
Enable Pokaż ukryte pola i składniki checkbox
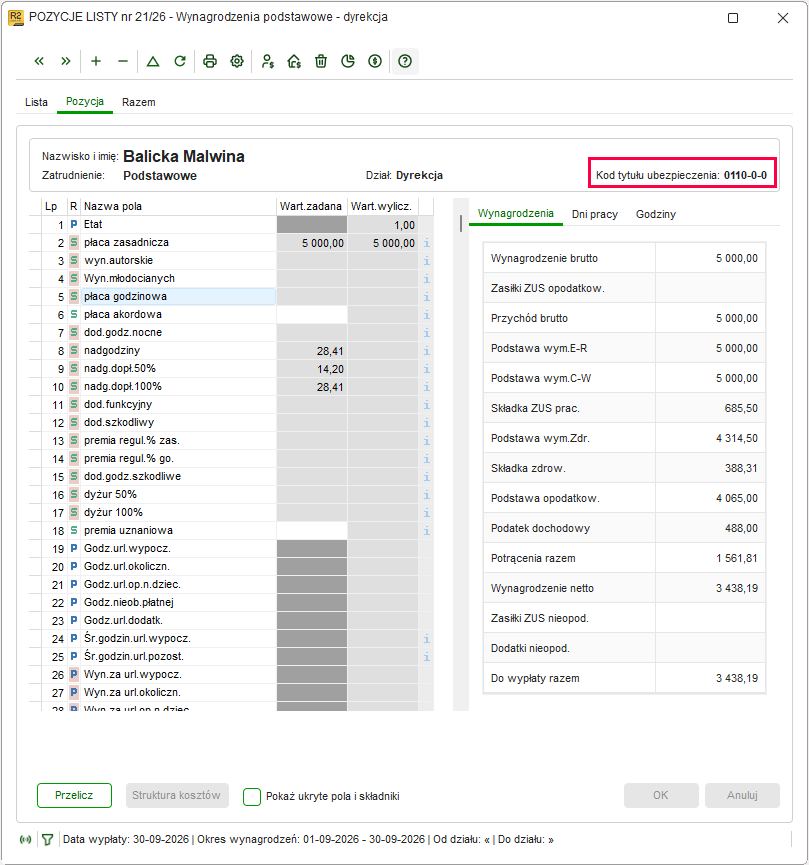pos(252,797)
